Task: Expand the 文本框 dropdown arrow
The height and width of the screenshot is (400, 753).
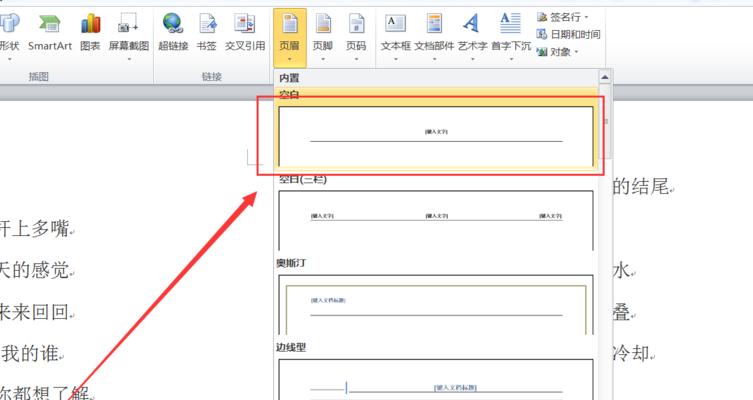Action: click(x=396, y=60)
